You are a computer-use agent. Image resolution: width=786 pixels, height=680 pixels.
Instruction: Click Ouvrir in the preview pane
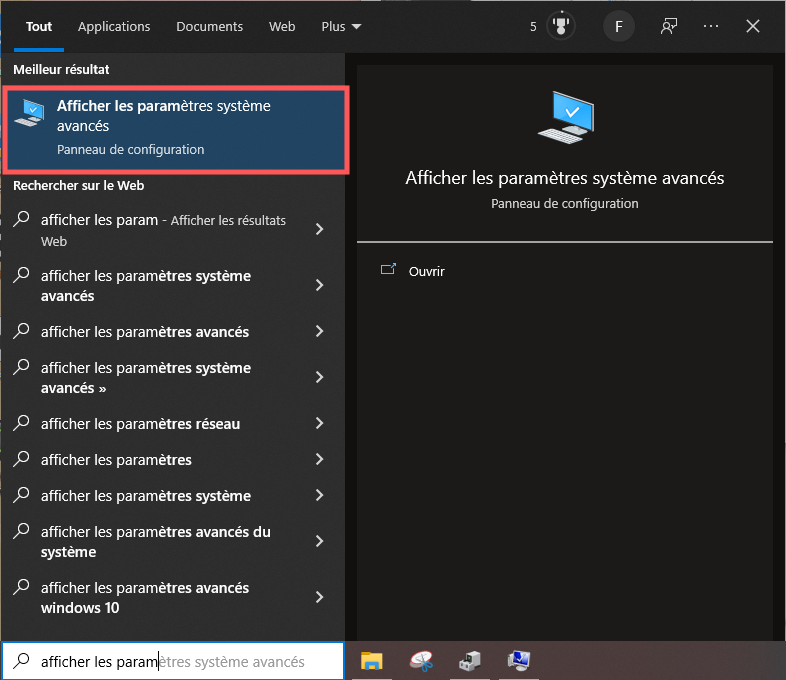click(427, 271)
